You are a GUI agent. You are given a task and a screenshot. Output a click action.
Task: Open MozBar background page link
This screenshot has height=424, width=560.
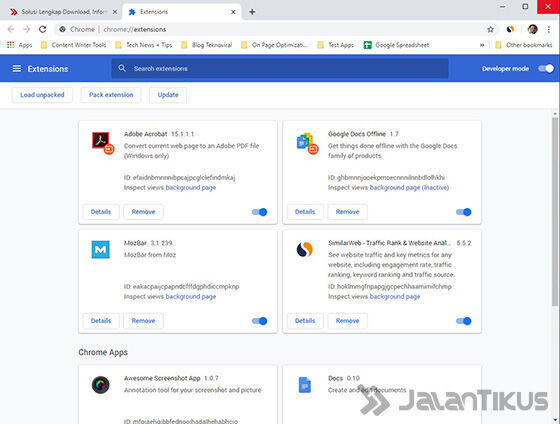[191, 296]
